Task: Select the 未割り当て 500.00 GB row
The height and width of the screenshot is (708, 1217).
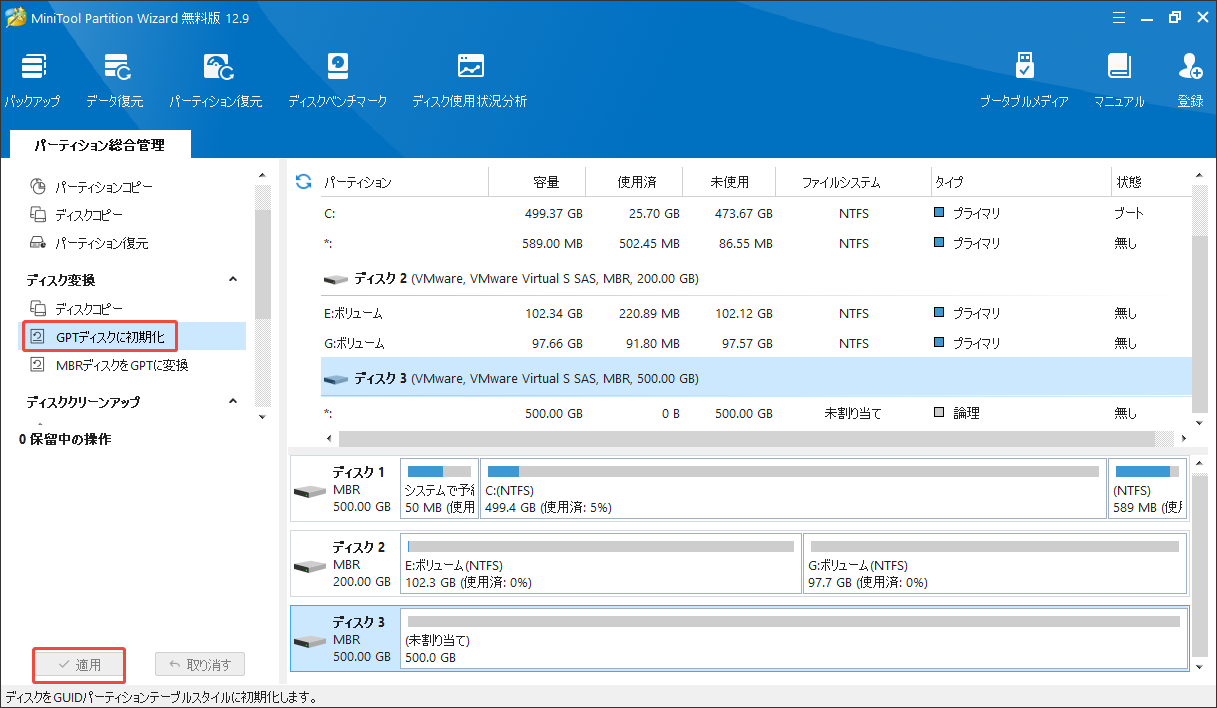Action: [756, 413]
